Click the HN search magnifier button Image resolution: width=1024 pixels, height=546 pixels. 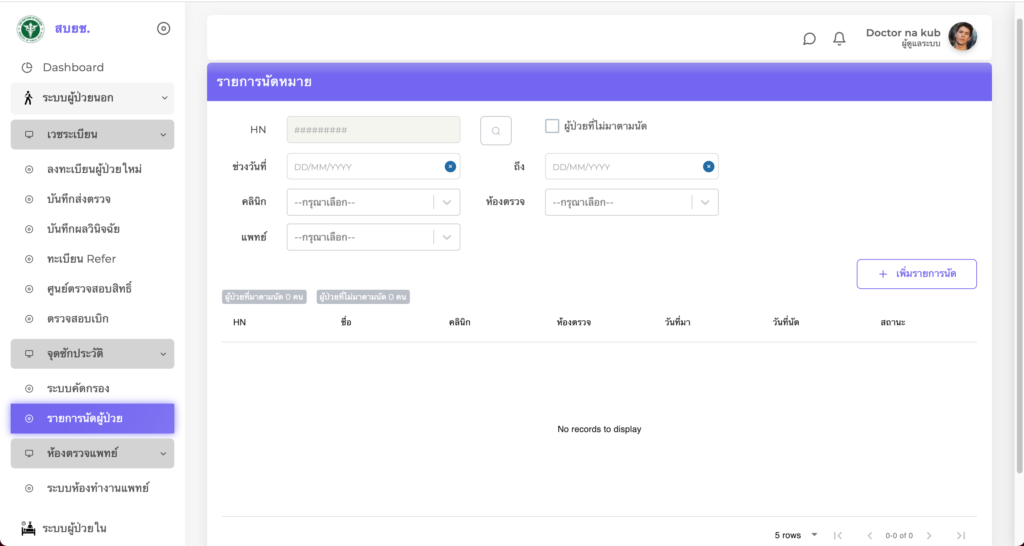495,130
